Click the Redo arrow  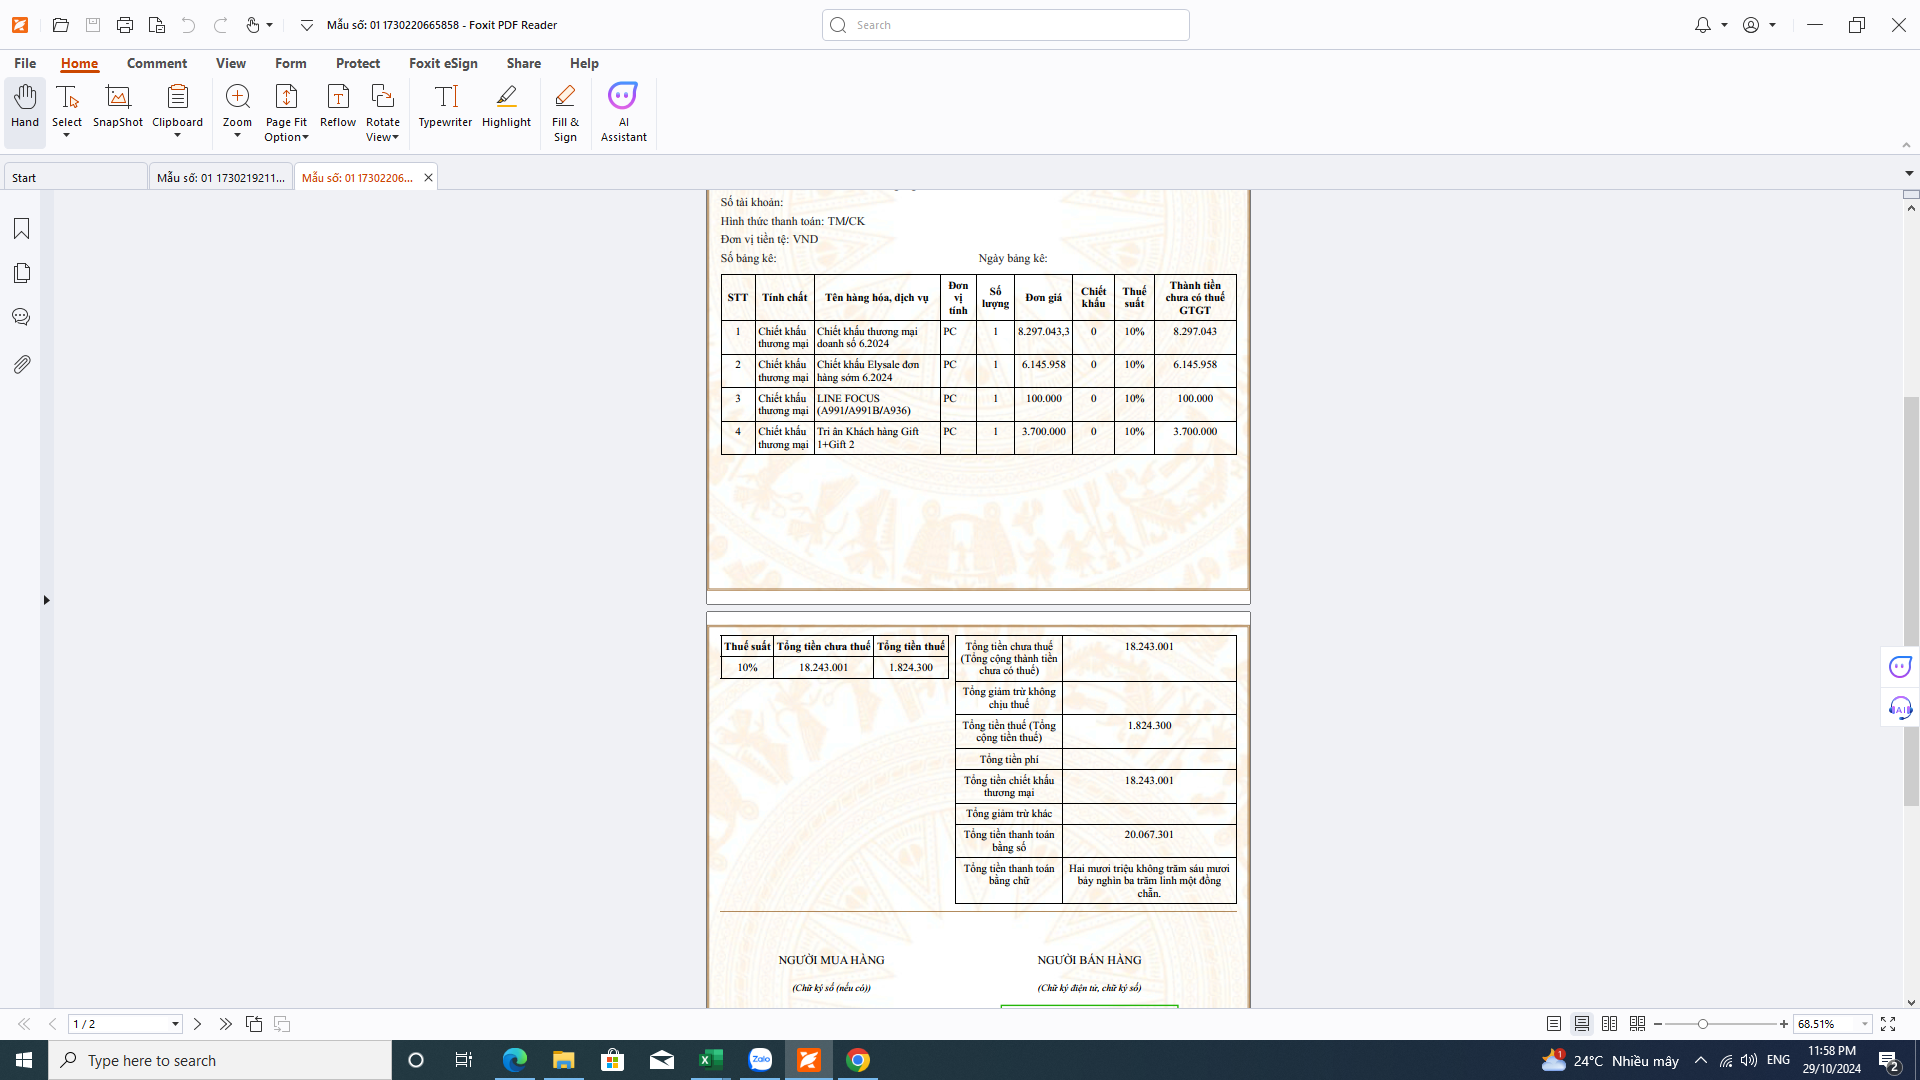(220, 25)
